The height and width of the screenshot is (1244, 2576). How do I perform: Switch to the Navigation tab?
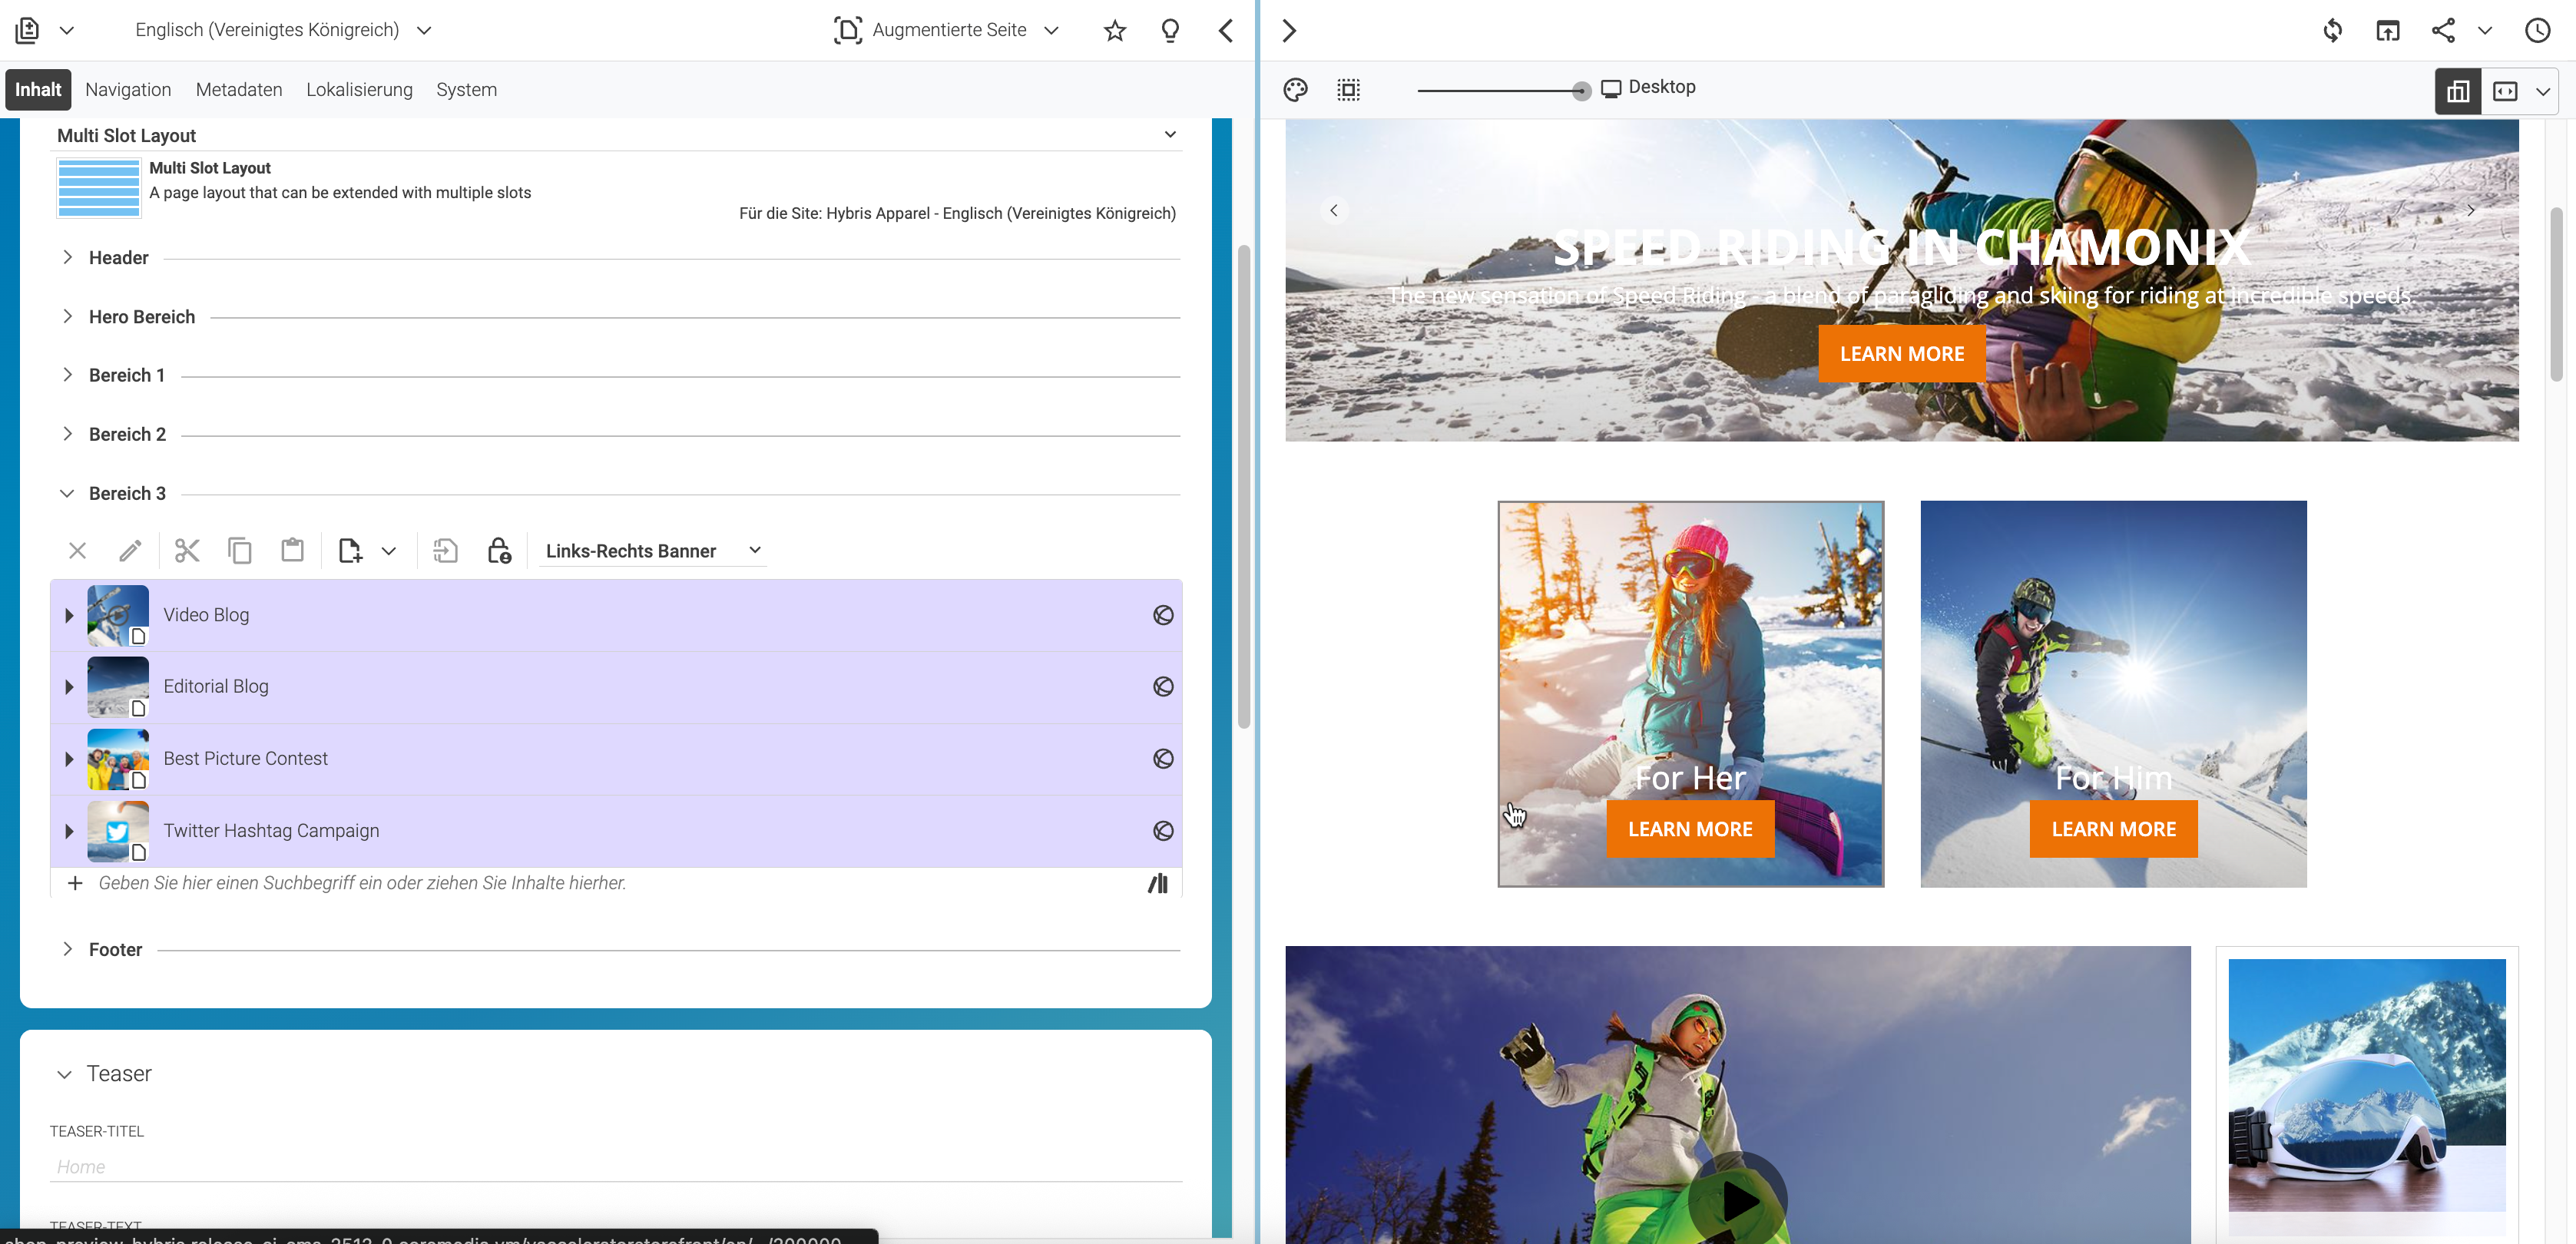[128, 89]
